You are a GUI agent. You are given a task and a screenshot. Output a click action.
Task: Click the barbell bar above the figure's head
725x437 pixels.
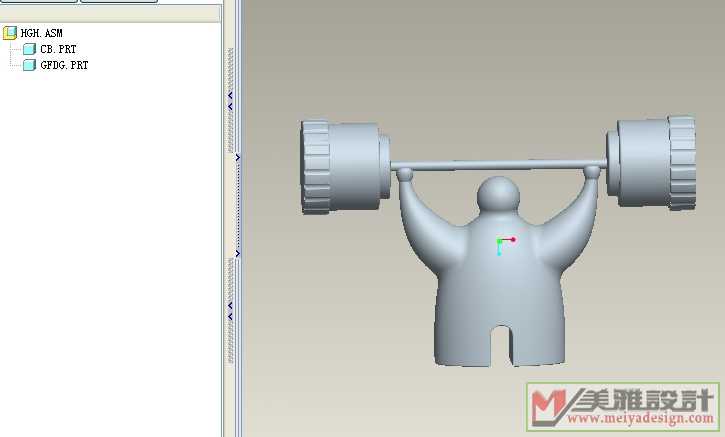(498, 164)
